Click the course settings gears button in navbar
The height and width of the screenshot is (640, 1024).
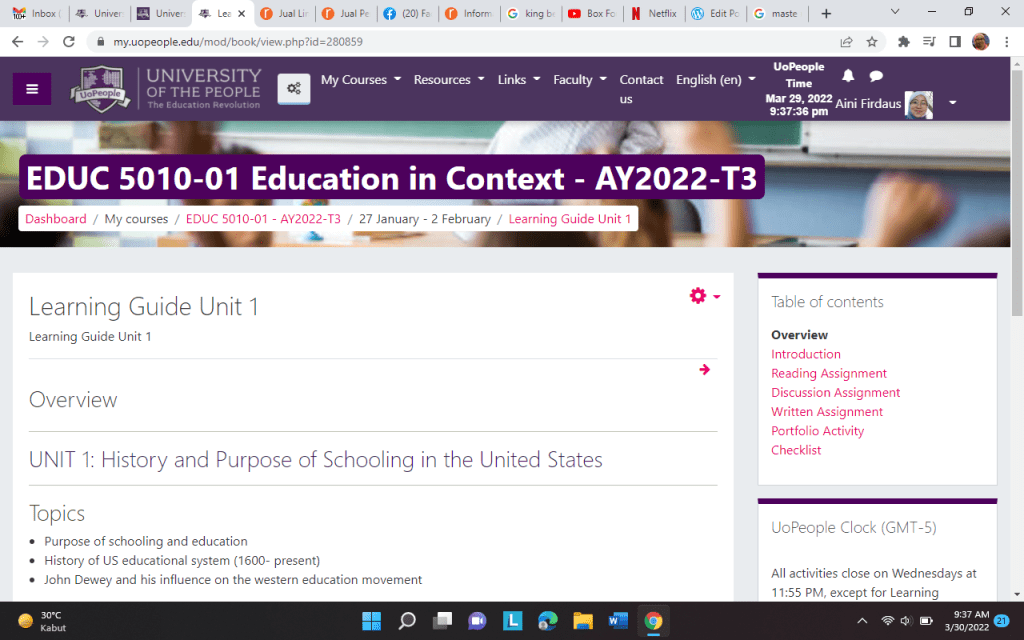tap(294, 89)
